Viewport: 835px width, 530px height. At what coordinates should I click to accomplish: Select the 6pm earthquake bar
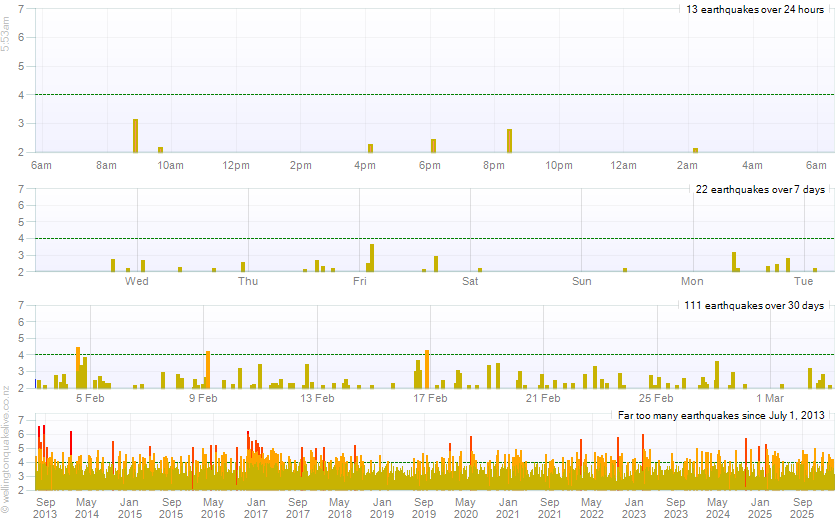click(x=433, y=146)
